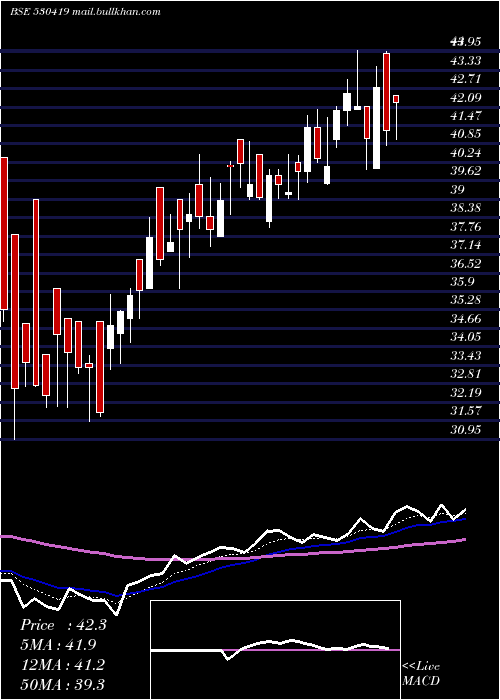Click inside the MACD inset chart

click(x=275, y=650)
